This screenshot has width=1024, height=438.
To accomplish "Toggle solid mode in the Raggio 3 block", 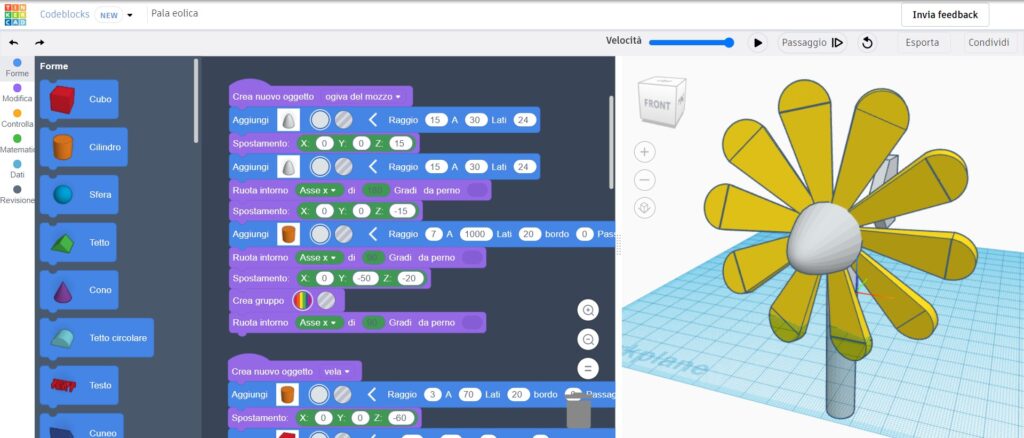I will (x=320, y=395).
